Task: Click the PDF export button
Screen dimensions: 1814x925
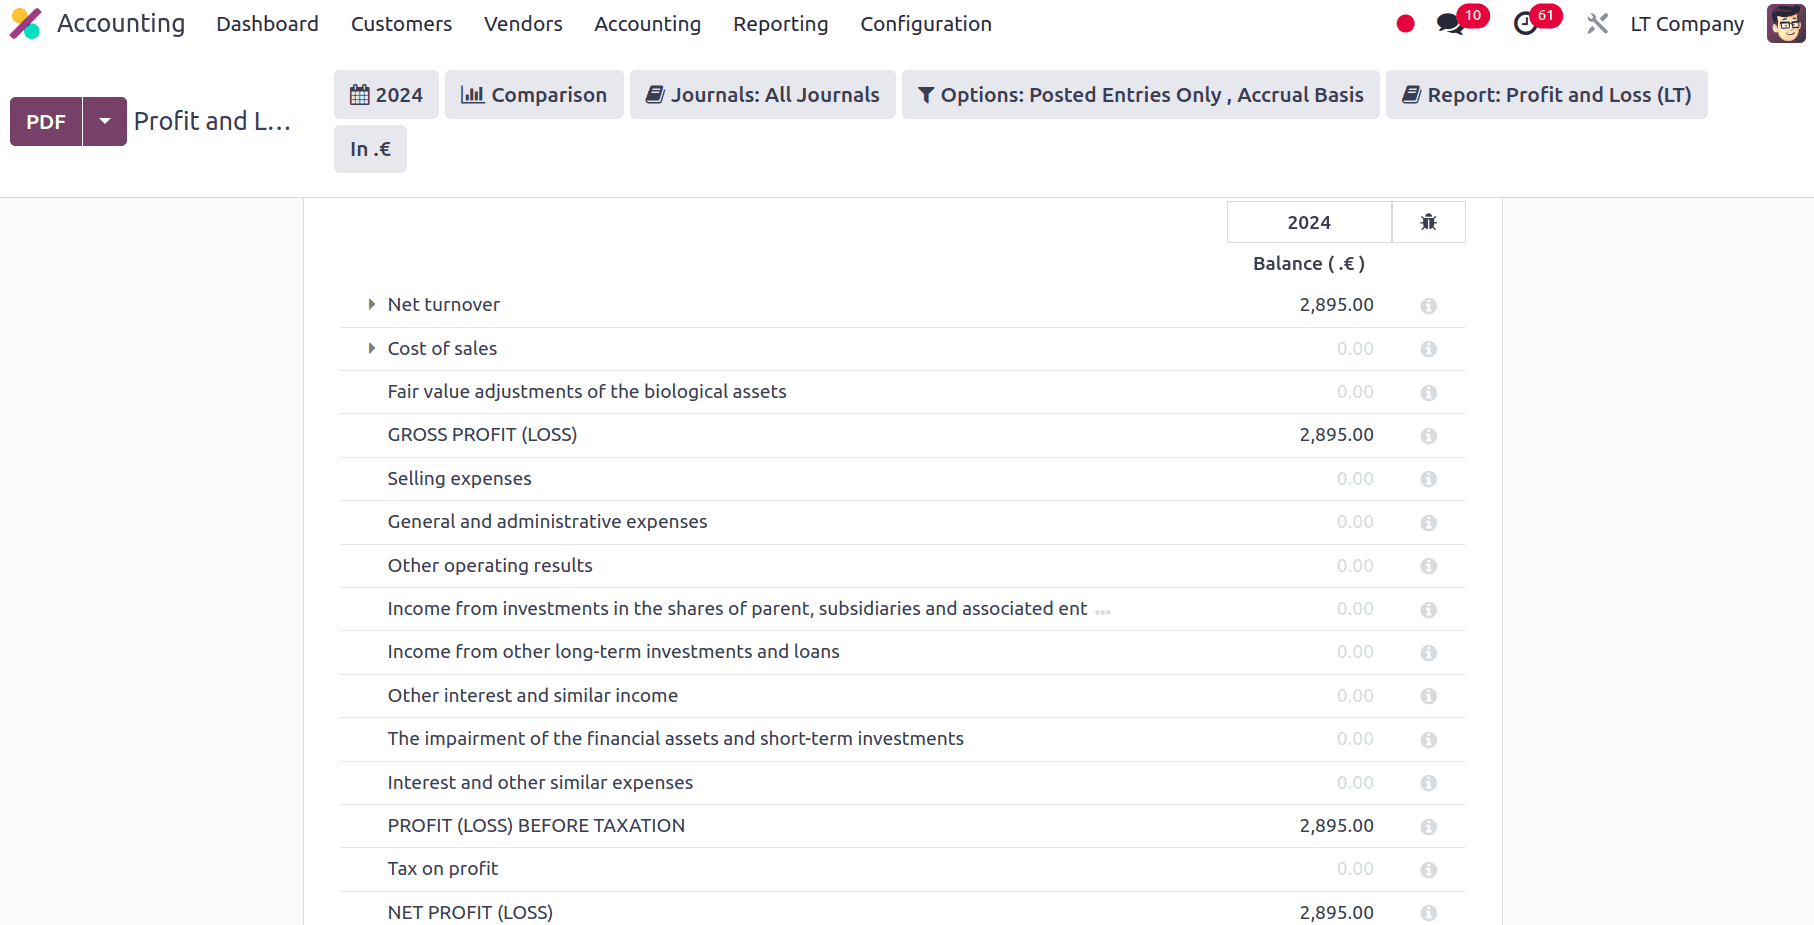Action: pyautogui.click(x=46, y=122)
